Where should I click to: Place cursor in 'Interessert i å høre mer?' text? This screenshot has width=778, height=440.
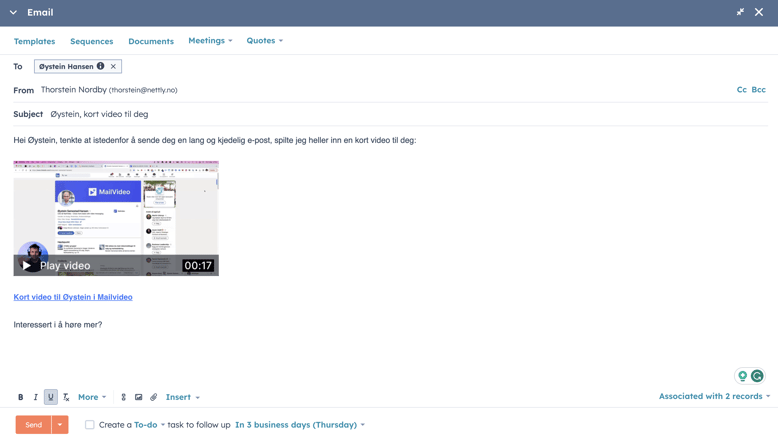pyautogui.click(x=58, y=325)
